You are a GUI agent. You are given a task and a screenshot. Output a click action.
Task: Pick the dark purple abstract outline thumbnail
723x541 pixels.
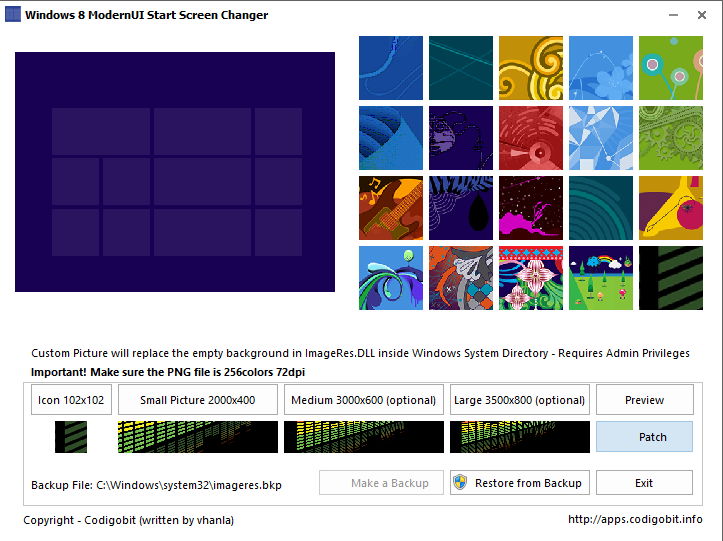pos(461,138)
